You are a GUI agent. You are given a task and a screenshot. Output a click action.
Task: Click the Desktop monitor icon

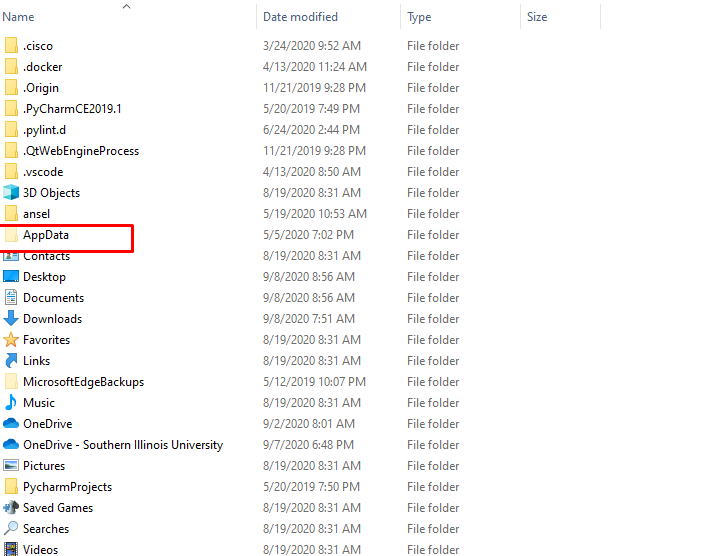point(11,277)
